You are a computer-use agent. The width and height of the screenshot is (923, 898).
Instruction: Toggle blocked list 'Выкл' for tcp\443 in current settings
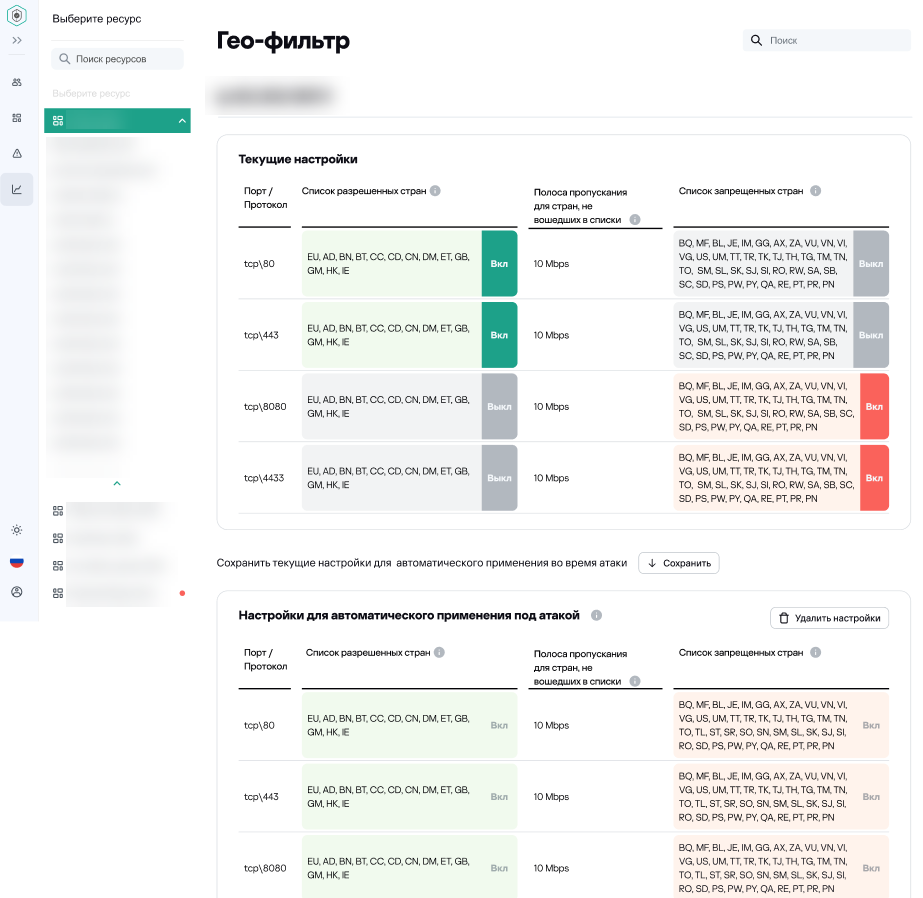(x=871, y=335)
